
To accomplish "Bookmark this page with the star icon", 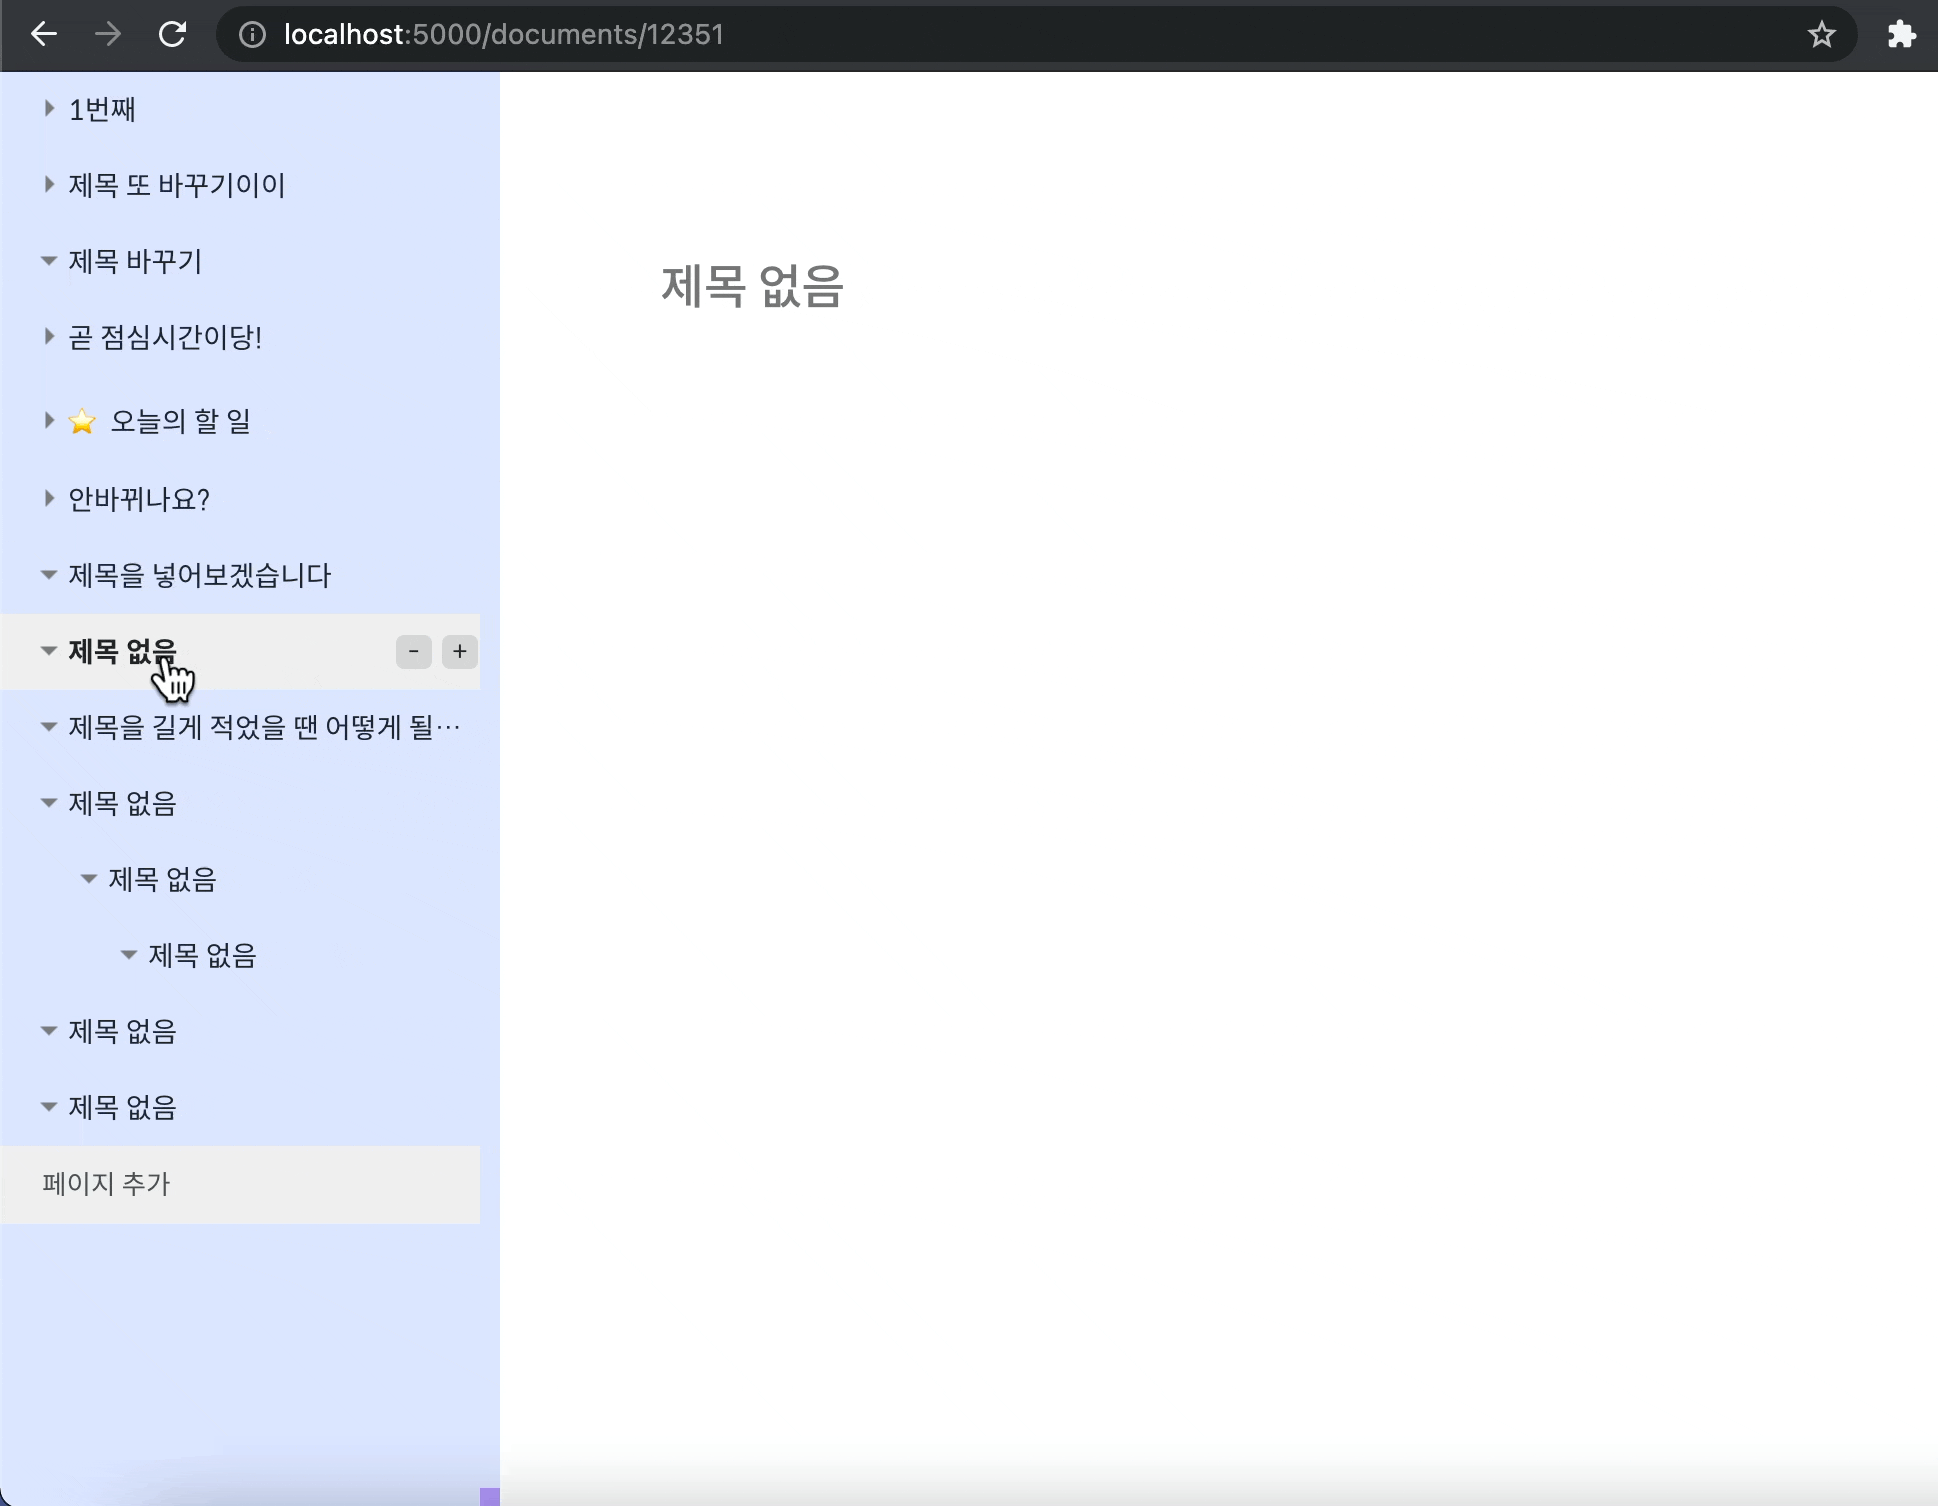I will coord(1821,35).
